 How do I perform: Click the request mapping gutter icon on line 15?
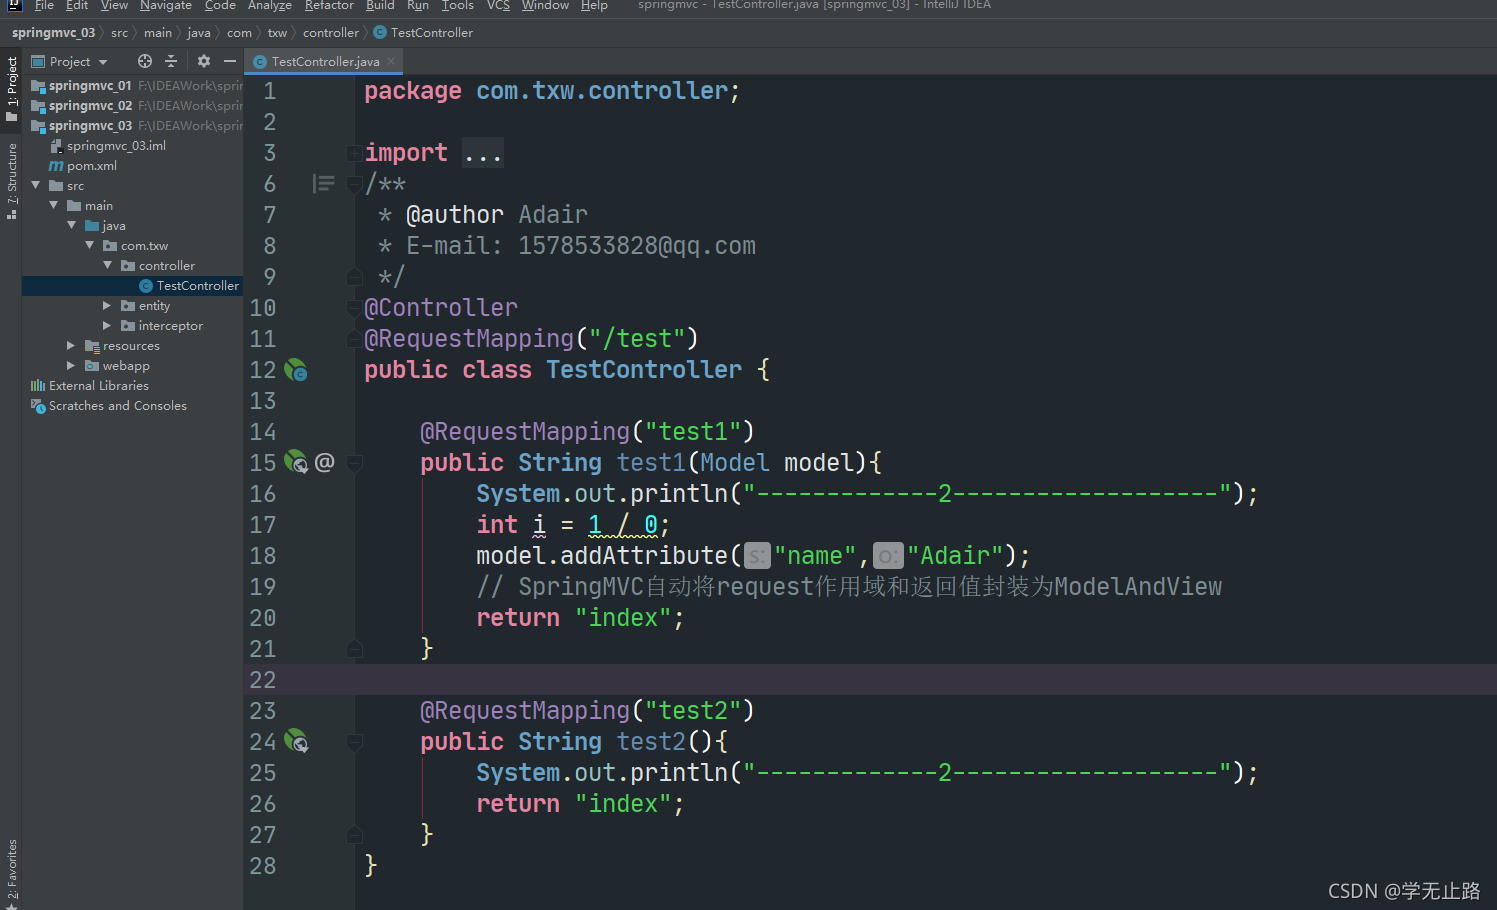pyautogui.click(x=296, y=462)
